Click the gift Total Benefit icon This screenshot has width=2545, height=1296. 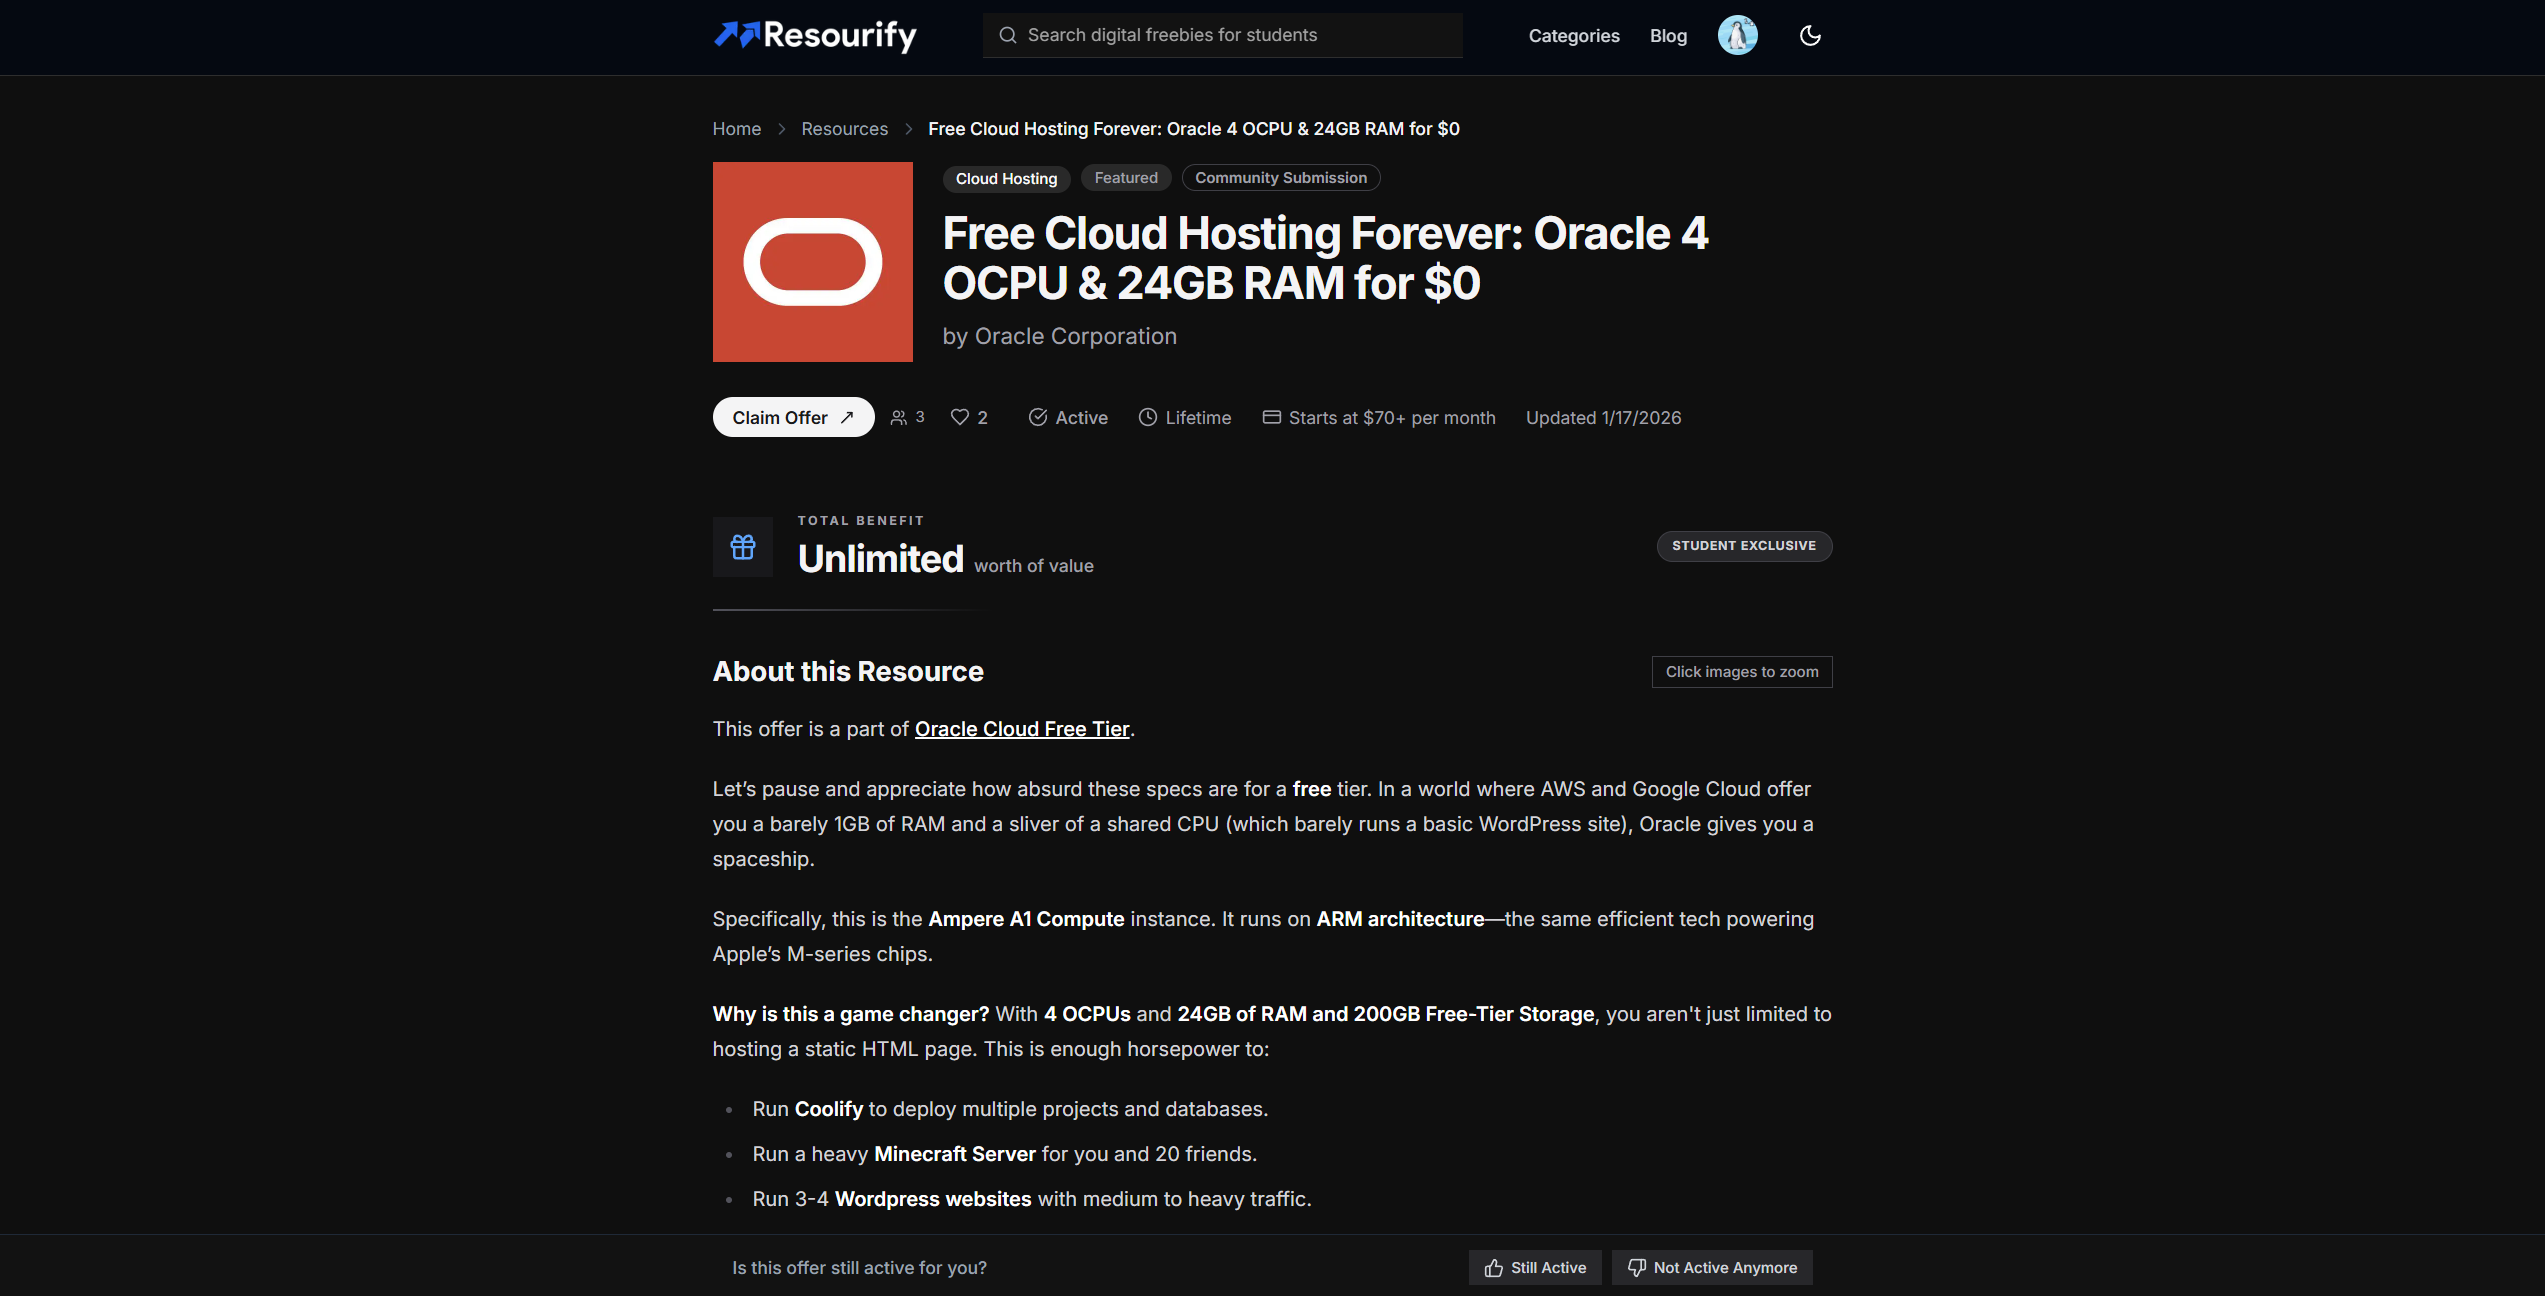pyautogui.click(x=742, y=547)
